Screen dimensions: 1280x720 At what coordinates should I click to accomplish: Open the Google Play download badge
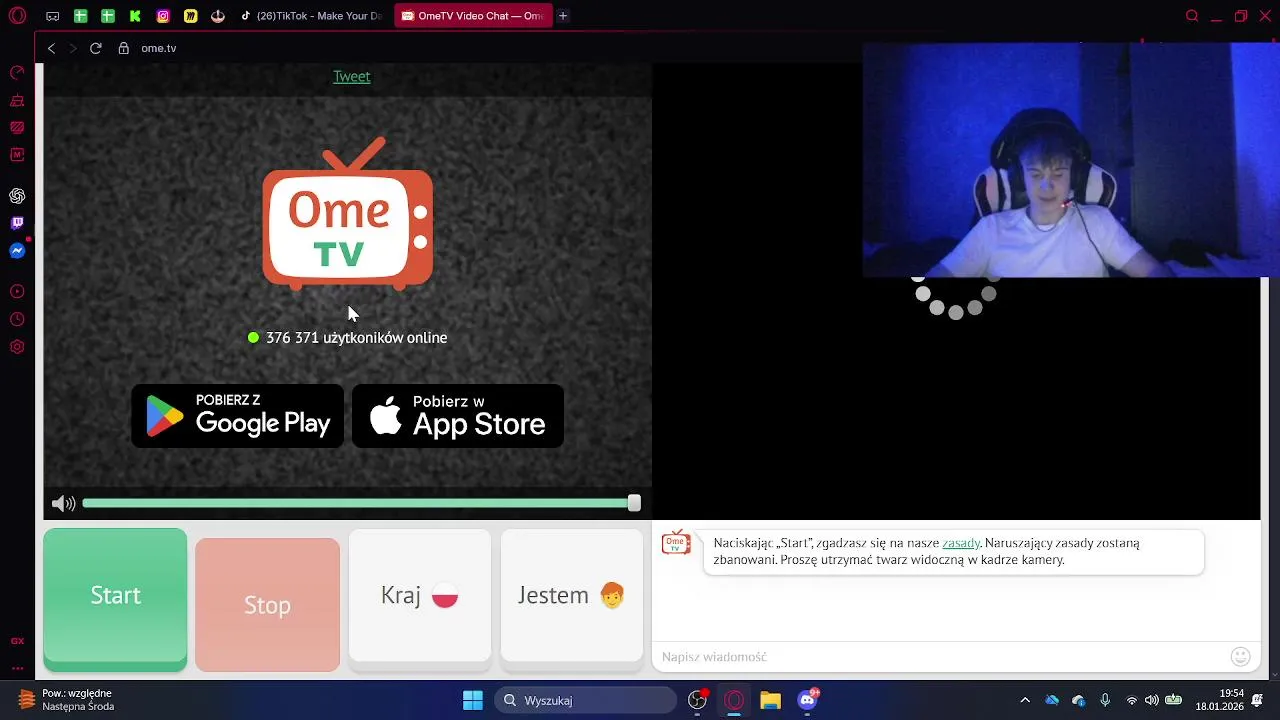[x=238, y=416]
